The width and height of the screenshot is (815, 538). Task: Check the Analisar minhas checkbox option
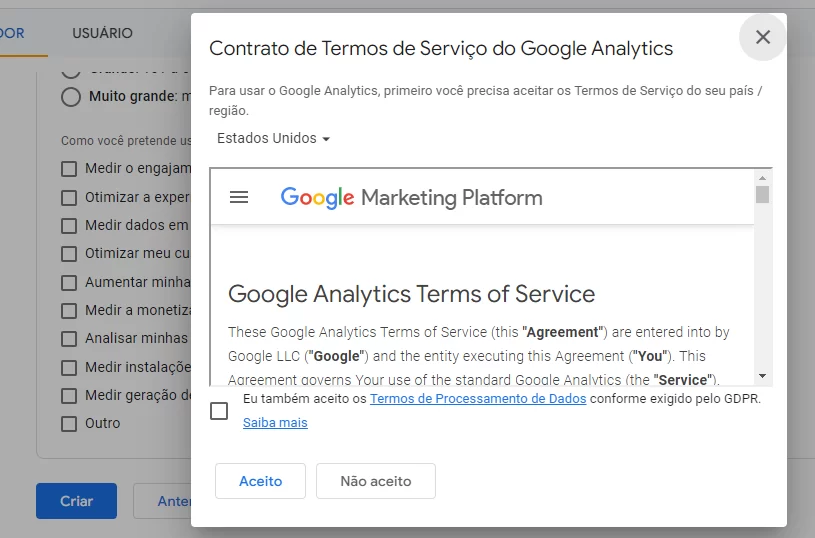[69, 339]
